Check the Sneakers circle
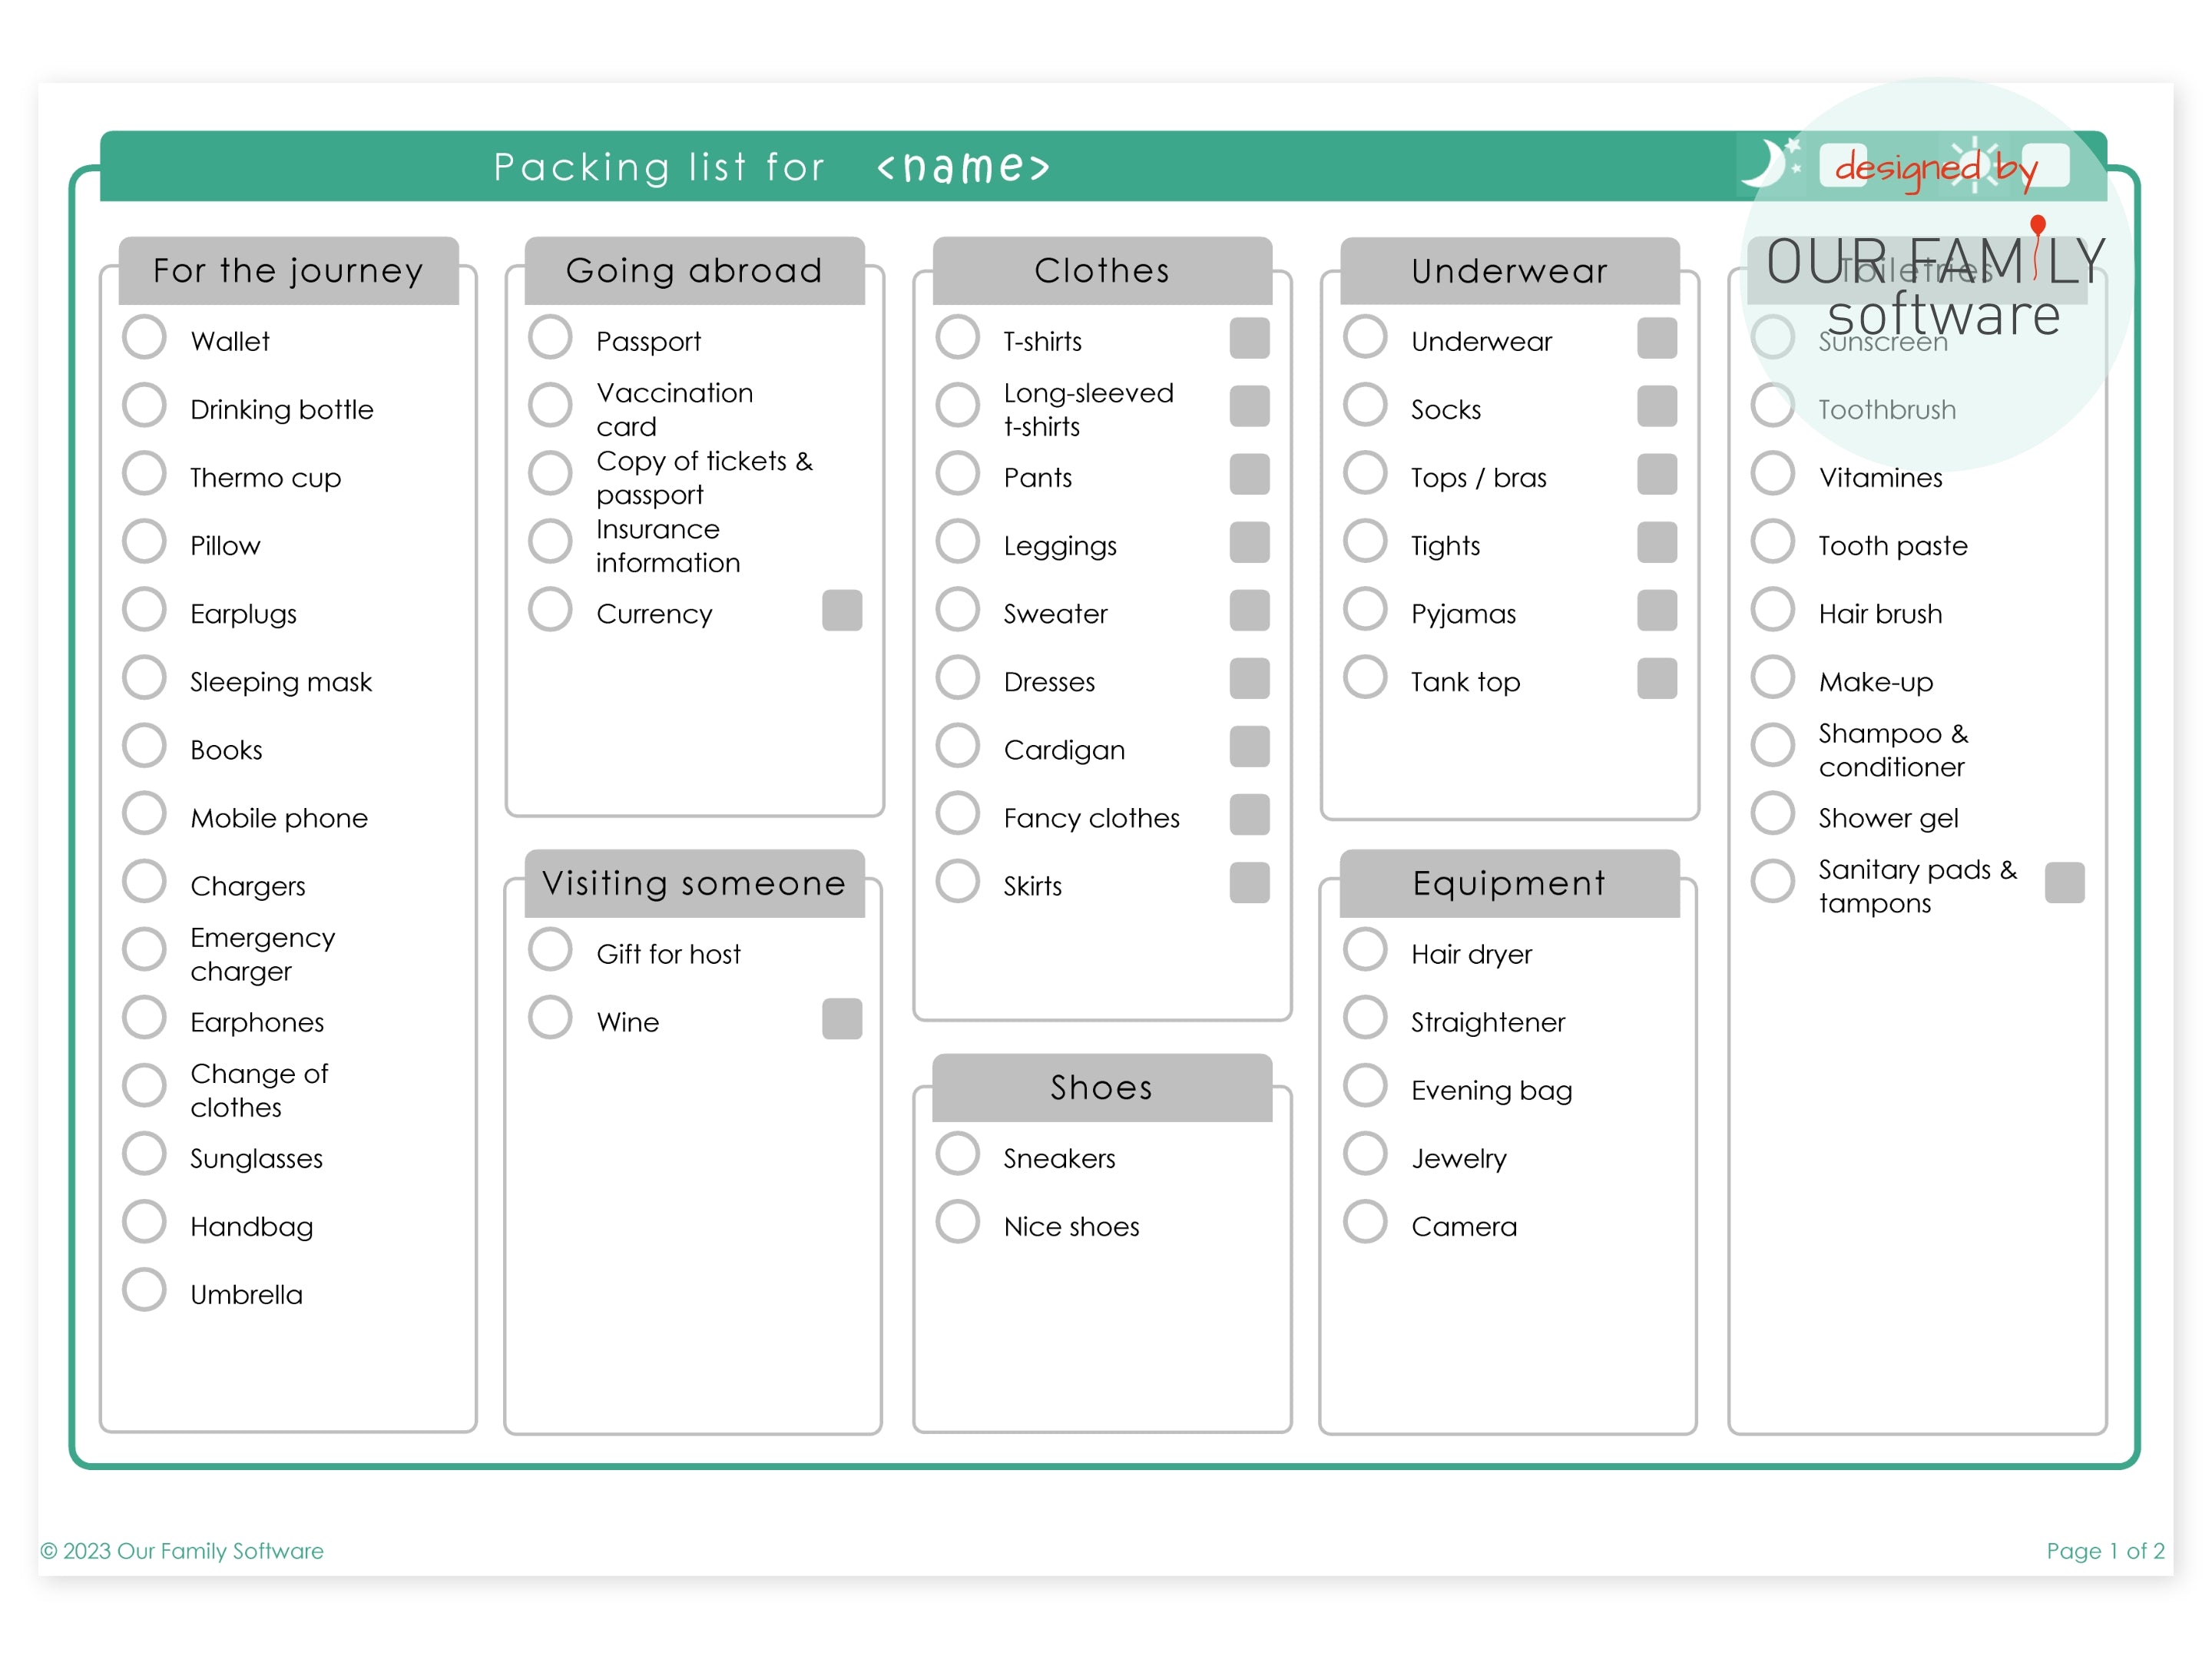 (x=958, y=1154)
